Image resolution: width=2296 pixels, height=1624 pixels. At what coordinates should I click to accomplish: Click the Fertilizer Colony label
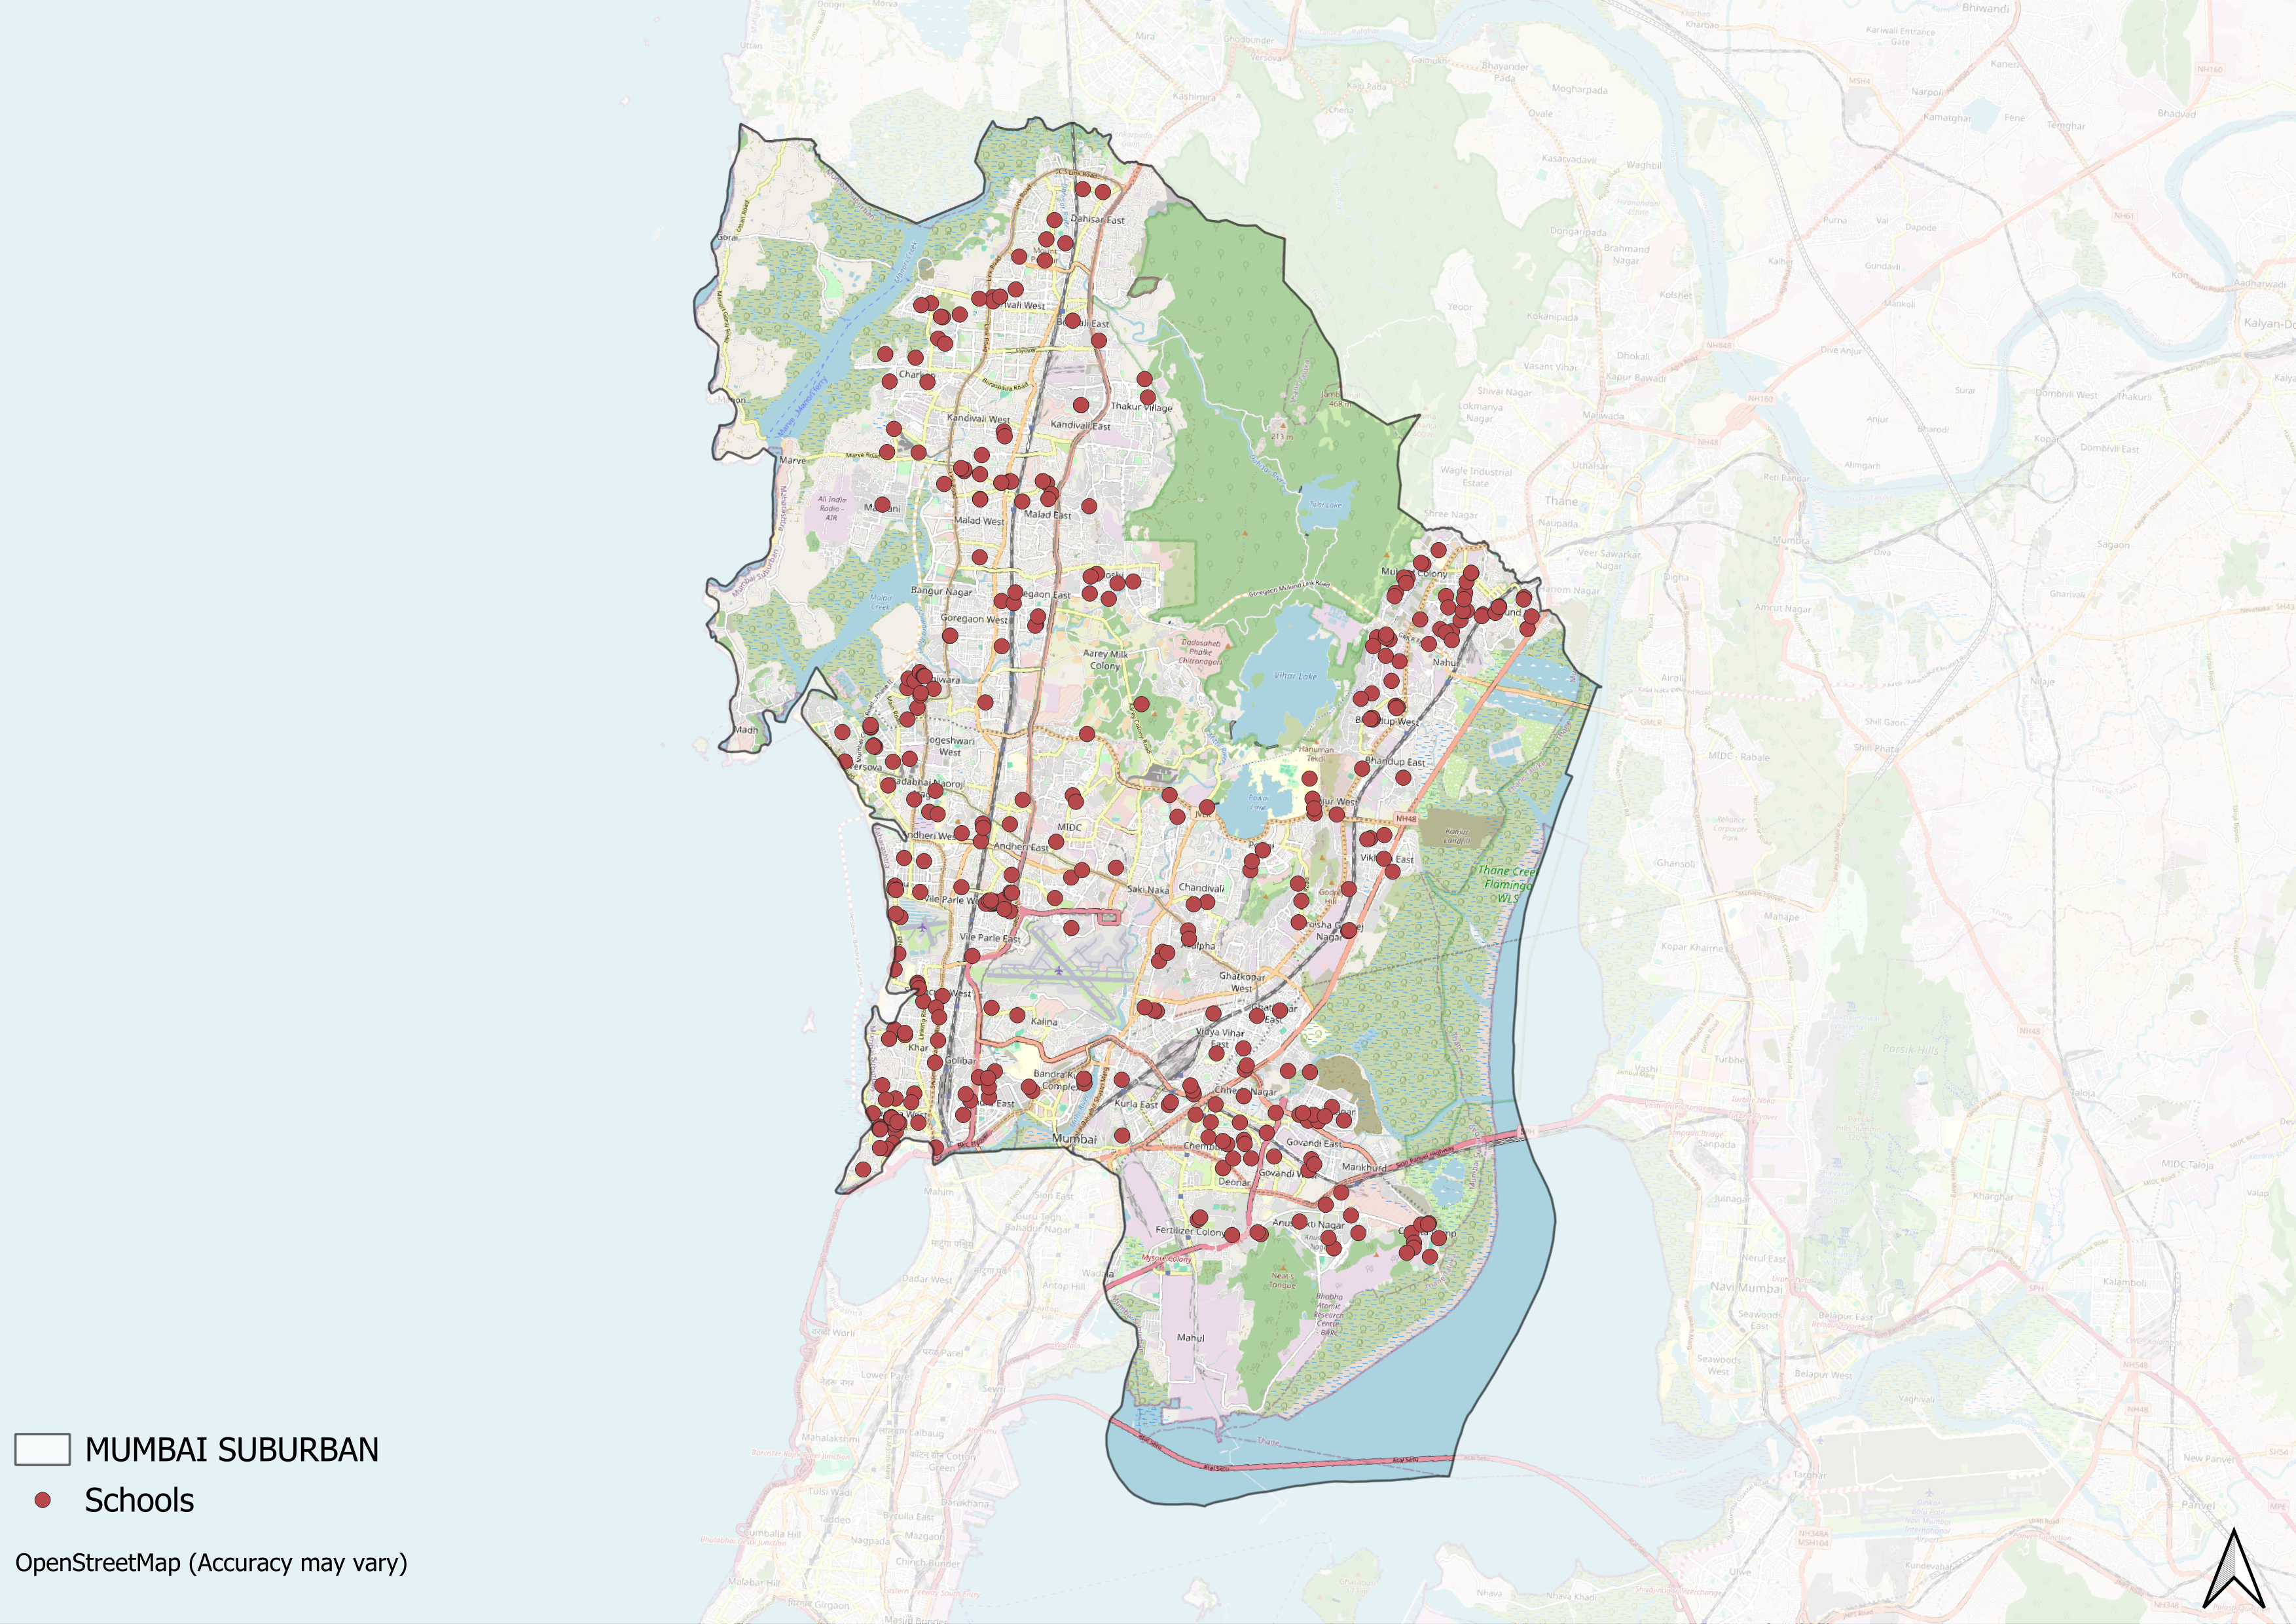tap(1189, 1231)
